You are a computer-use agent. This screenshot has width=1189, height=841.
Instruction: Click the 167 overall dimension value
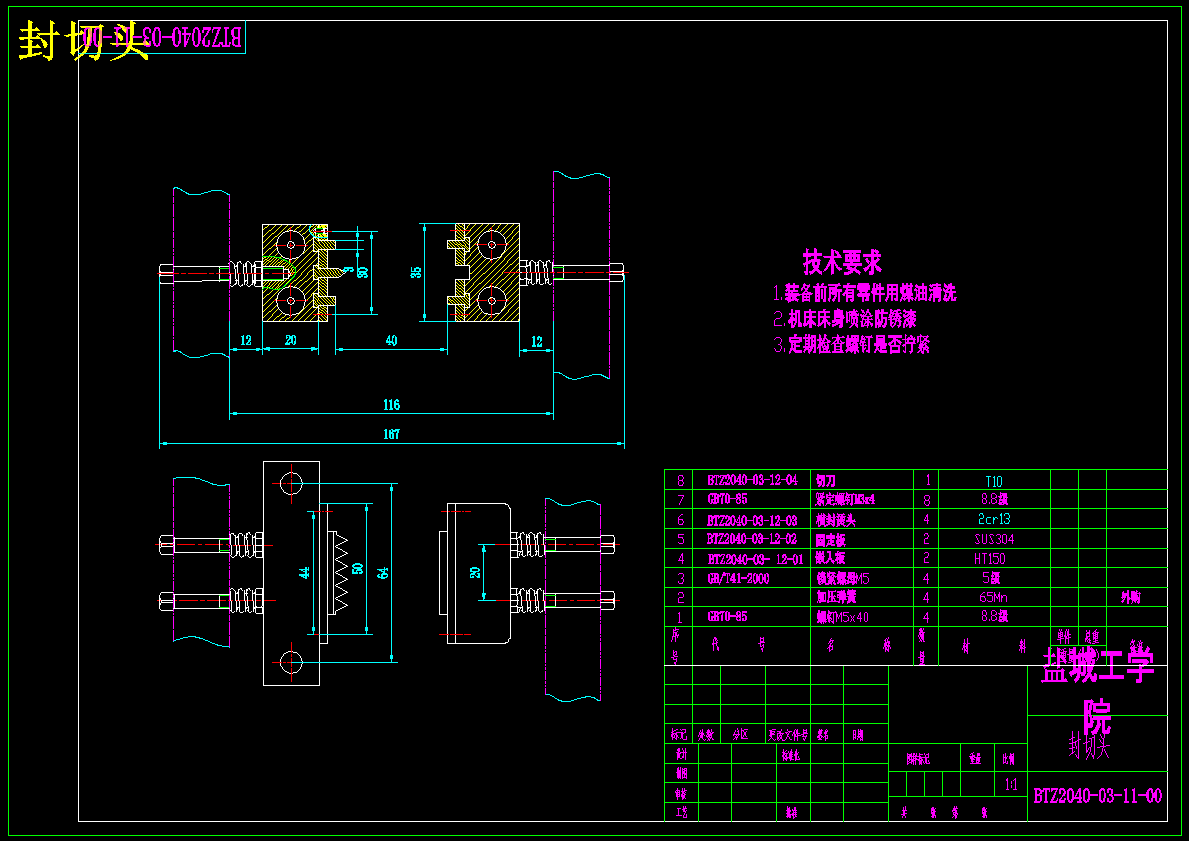click(x=391, y=435)
